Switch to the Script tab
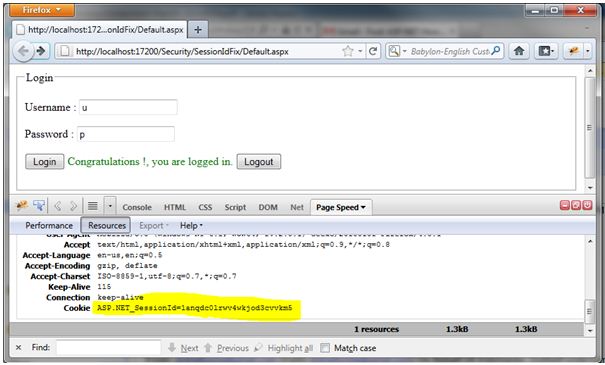The height and width of the screenshot is (365, 605). pyautogui.click(x=235, y=207)
